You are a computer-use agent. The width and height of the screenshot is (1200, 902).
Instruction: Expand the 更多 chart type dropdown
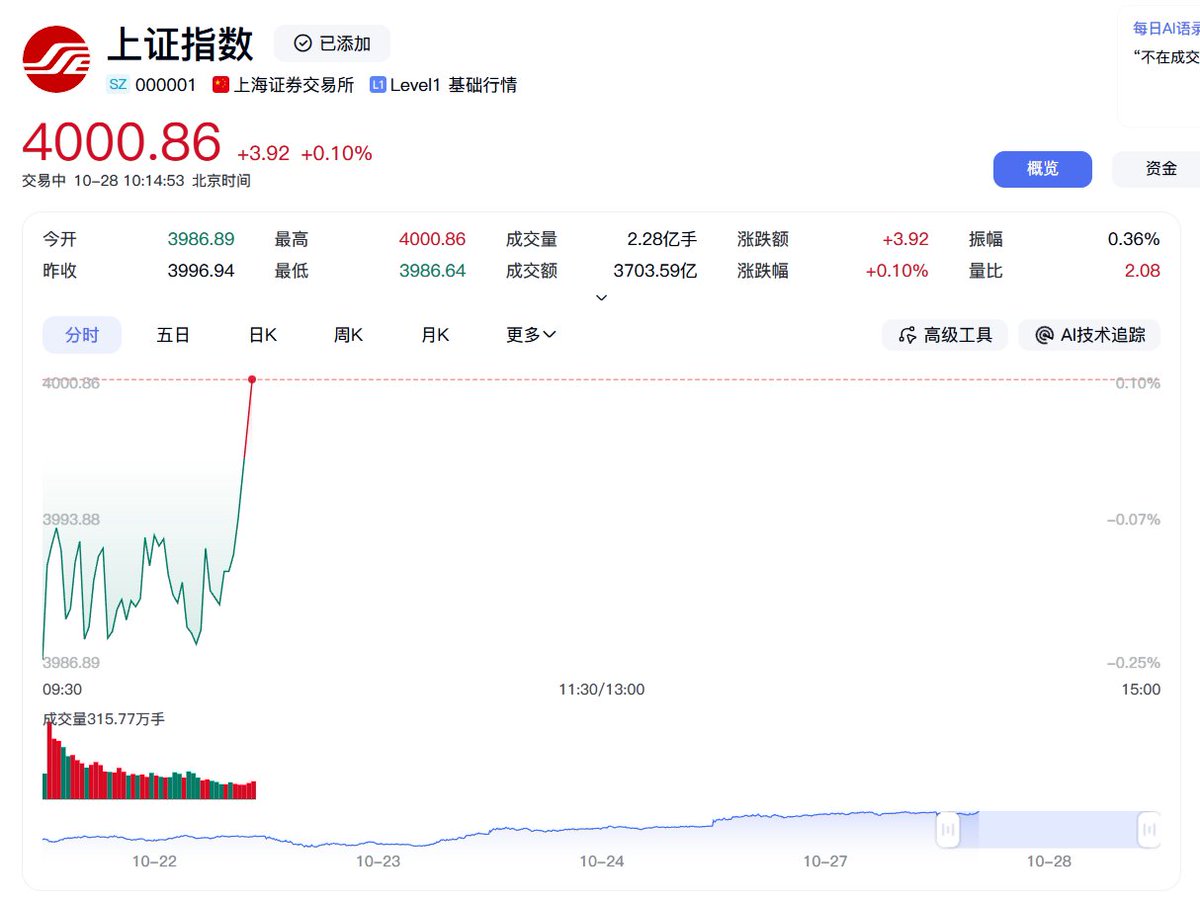529,335
